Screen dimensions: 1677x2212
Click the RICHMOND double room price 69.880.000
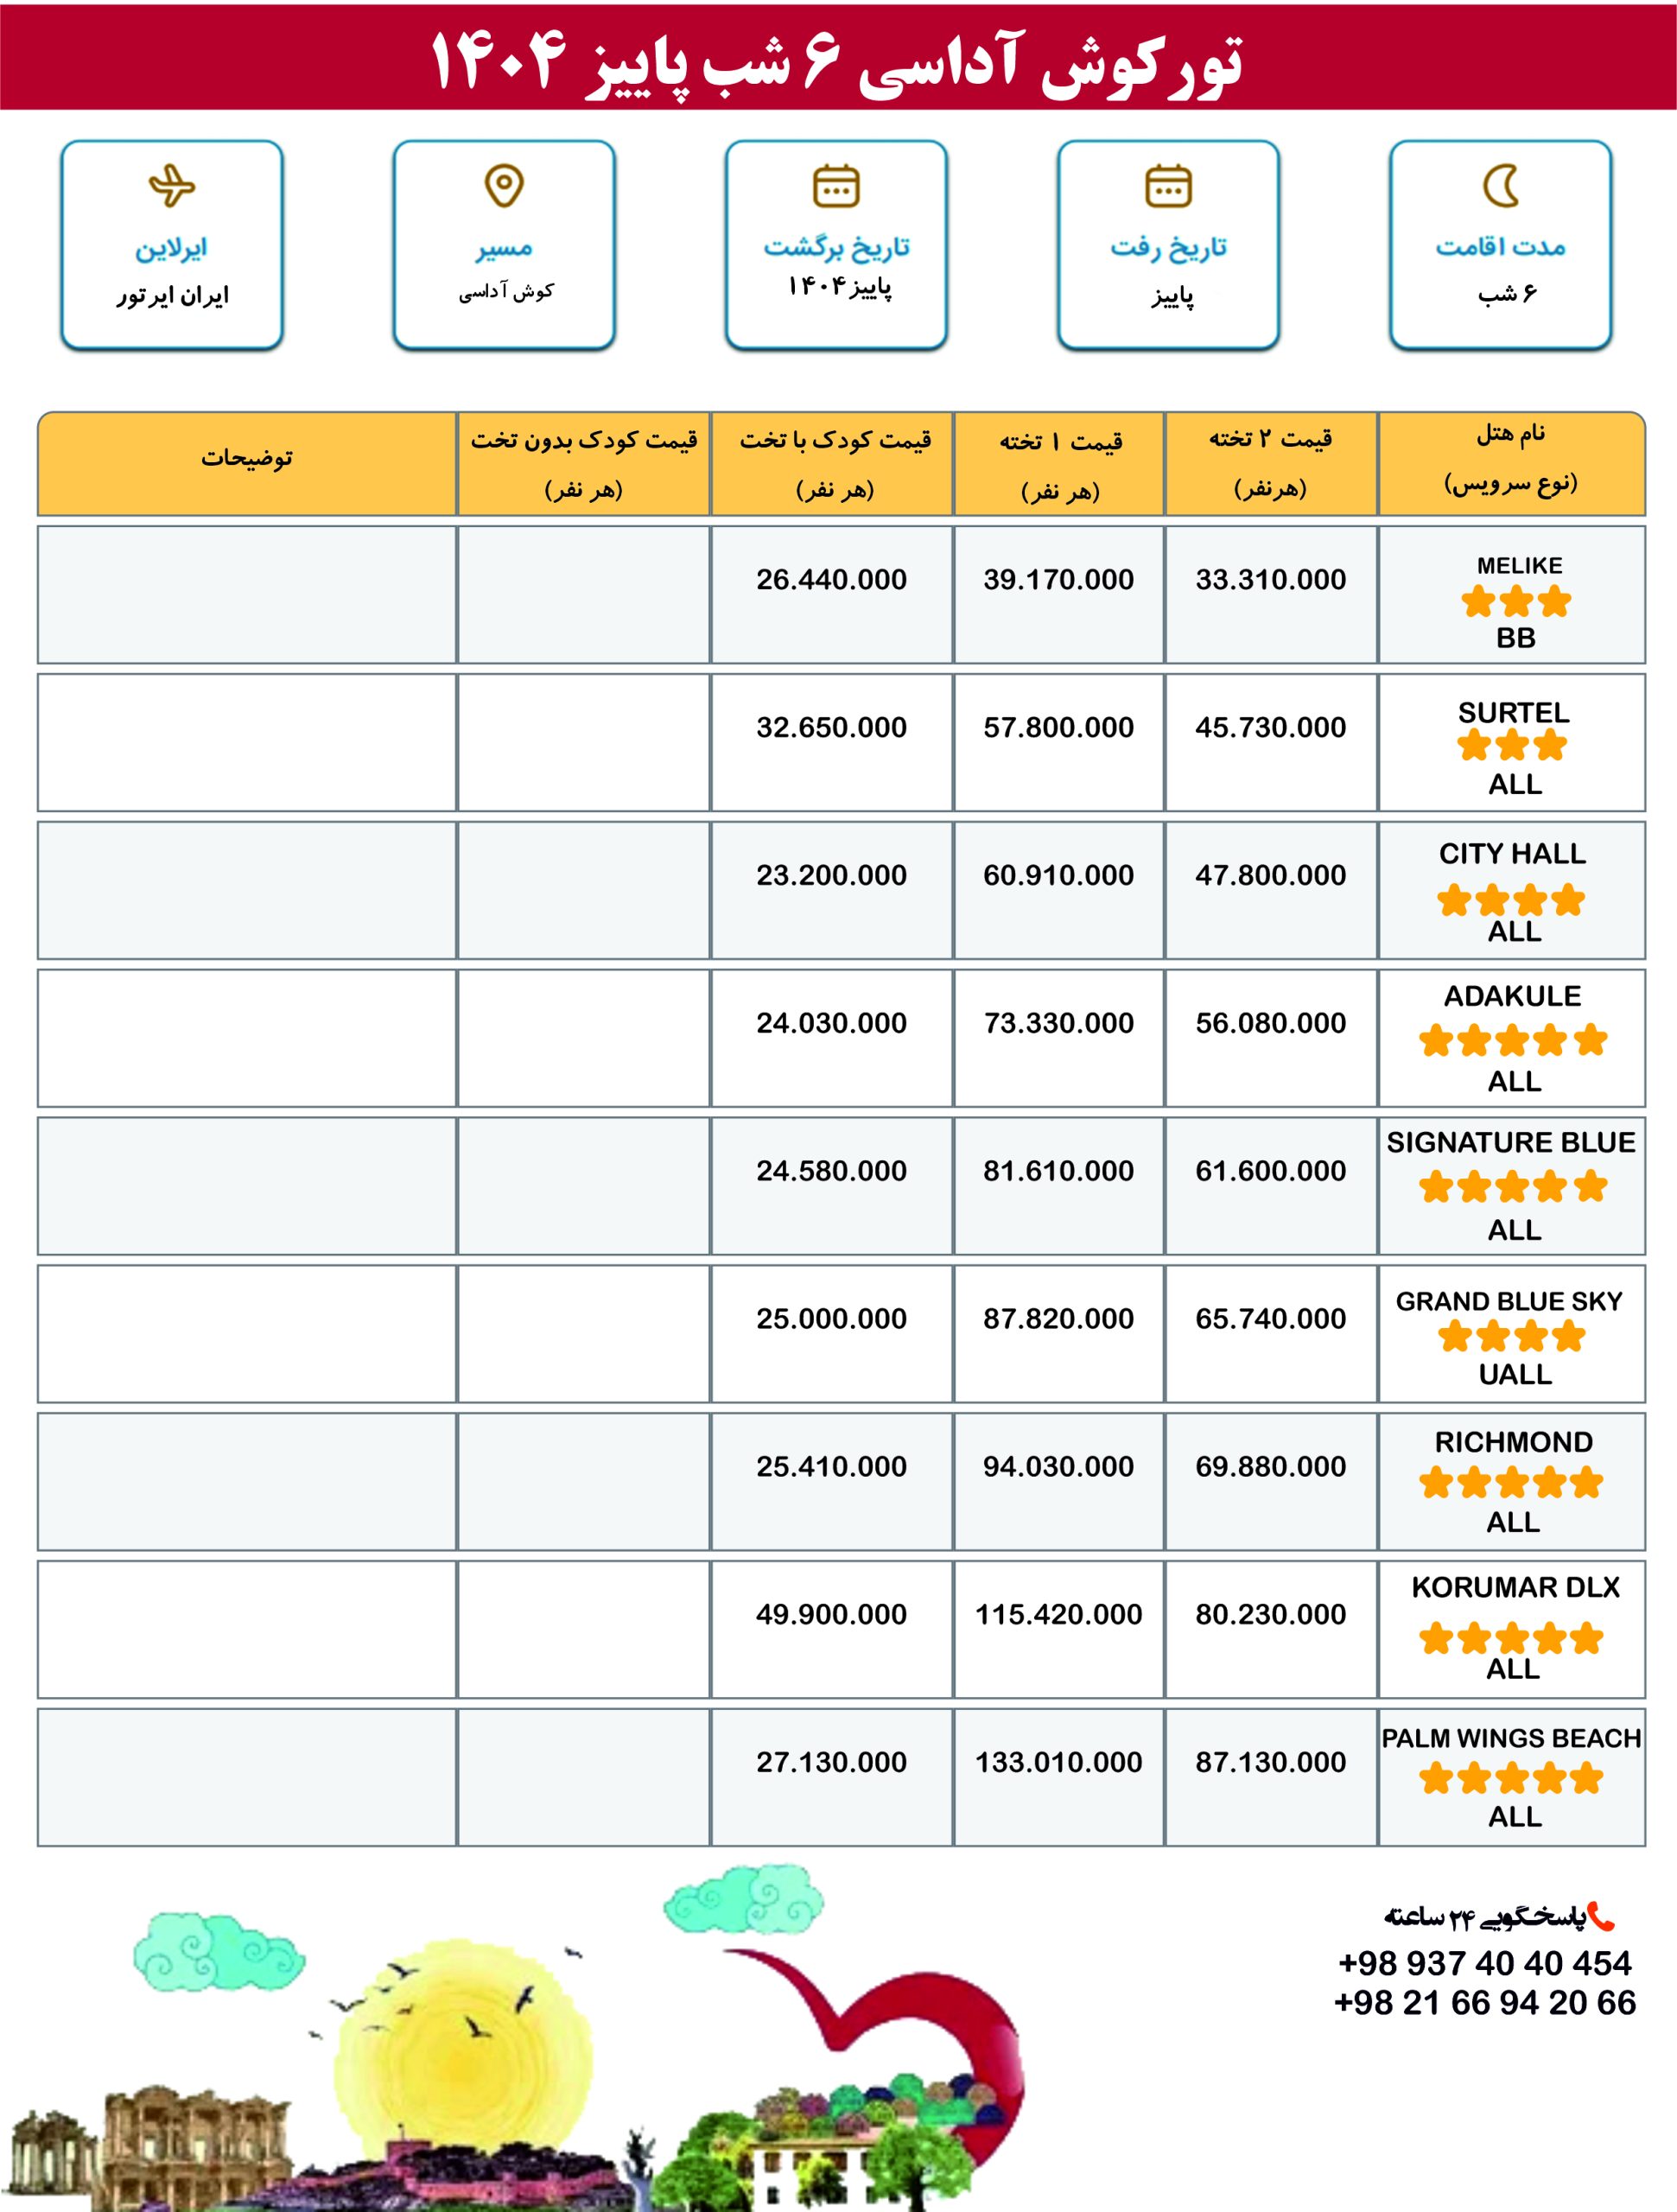pos(1270,1466)
